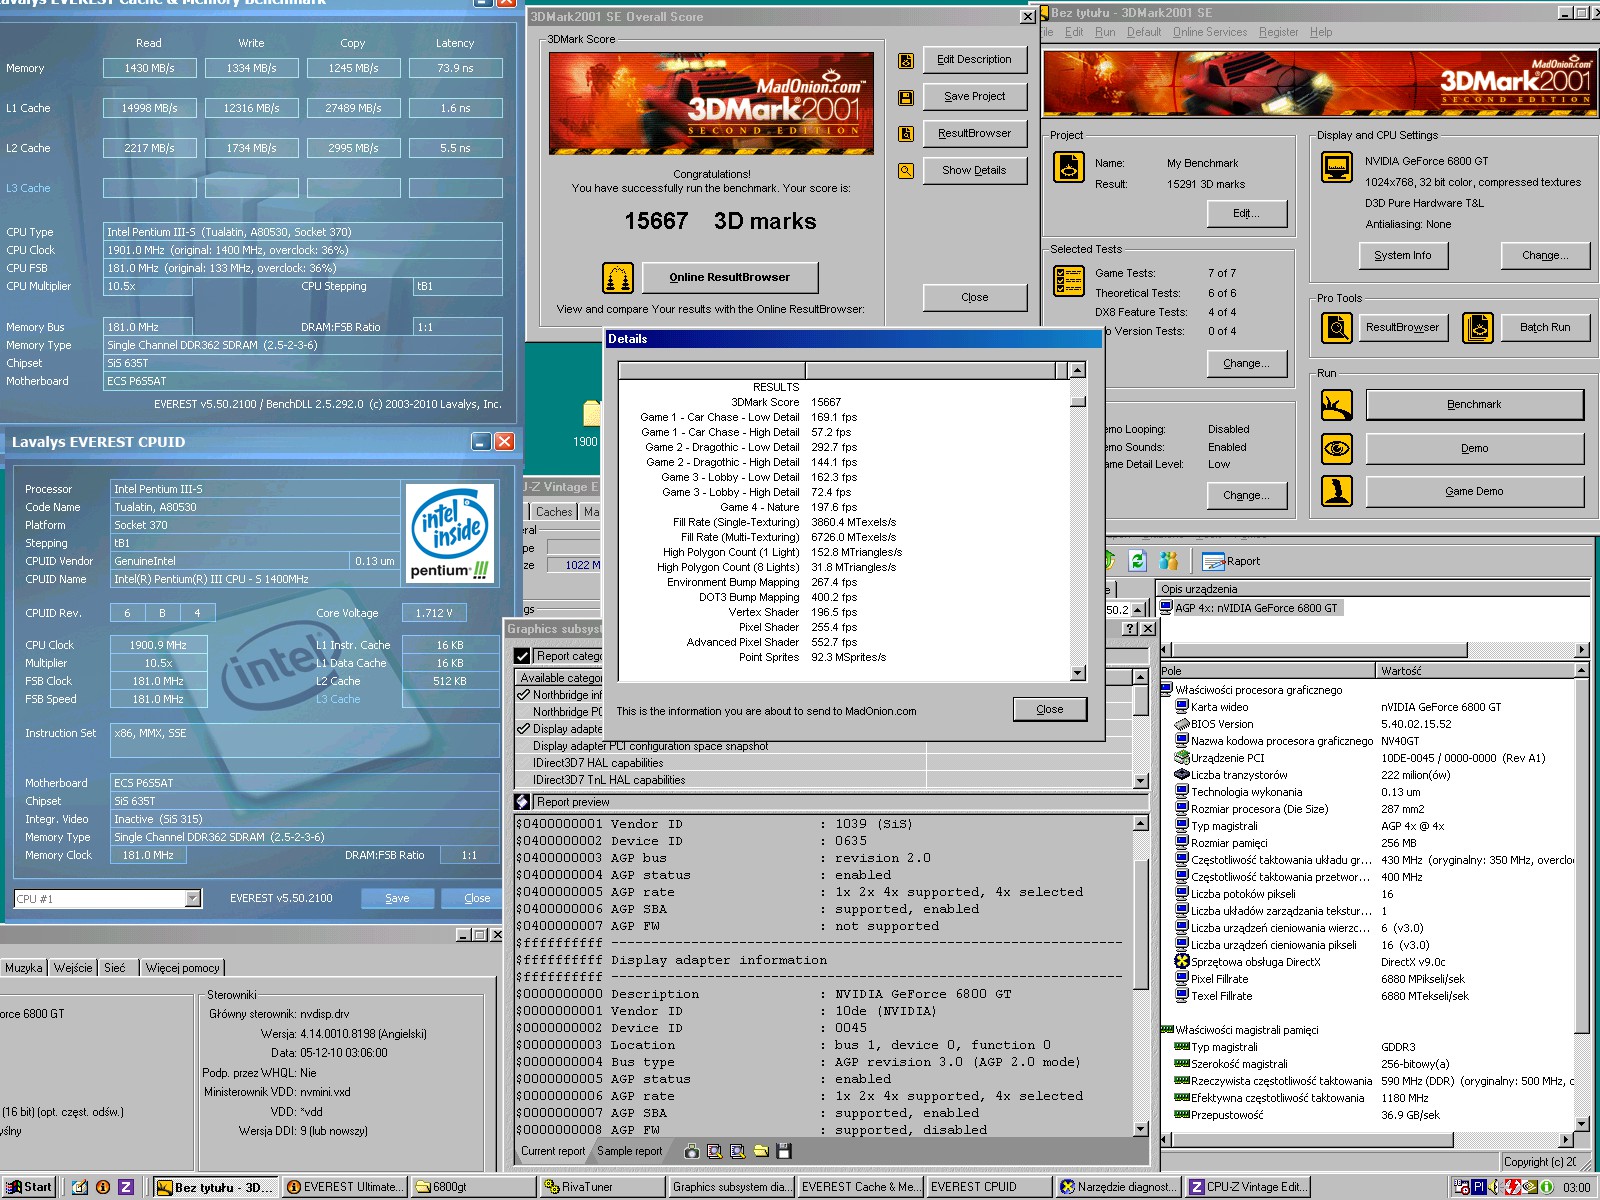Click the Online ResultBrowser button

729,278
